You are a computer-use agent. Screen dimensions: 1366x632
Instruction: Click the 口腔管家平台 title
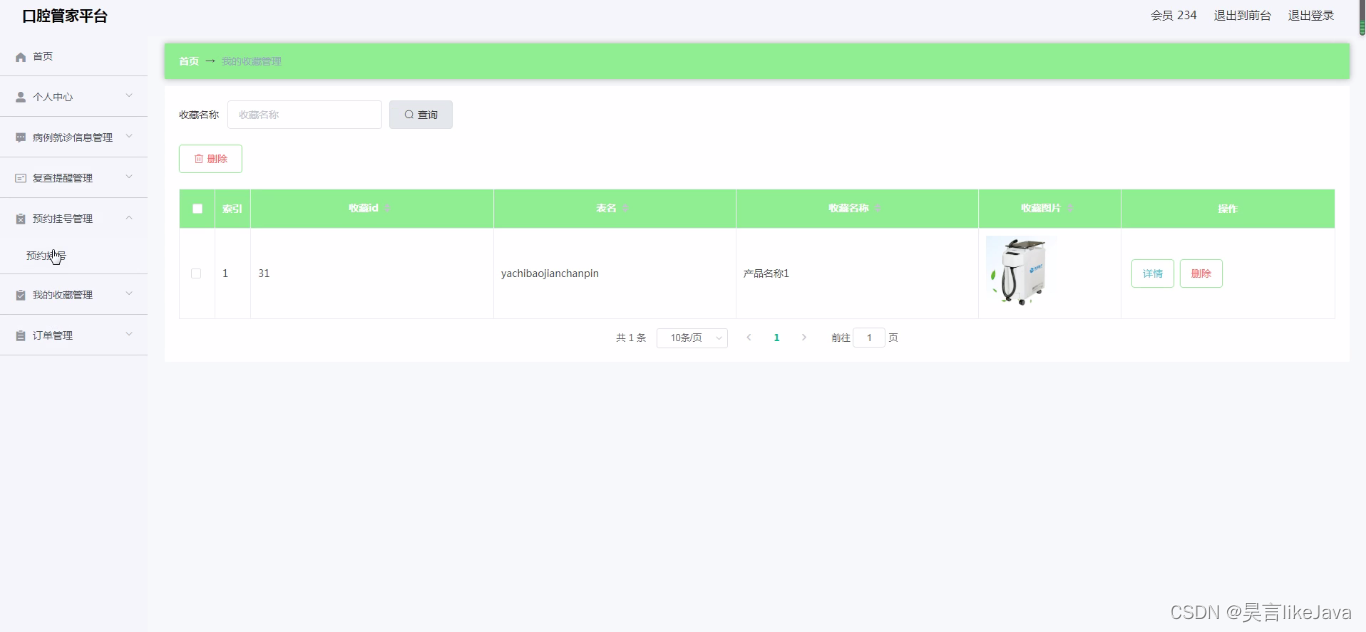tap(65, 16)
